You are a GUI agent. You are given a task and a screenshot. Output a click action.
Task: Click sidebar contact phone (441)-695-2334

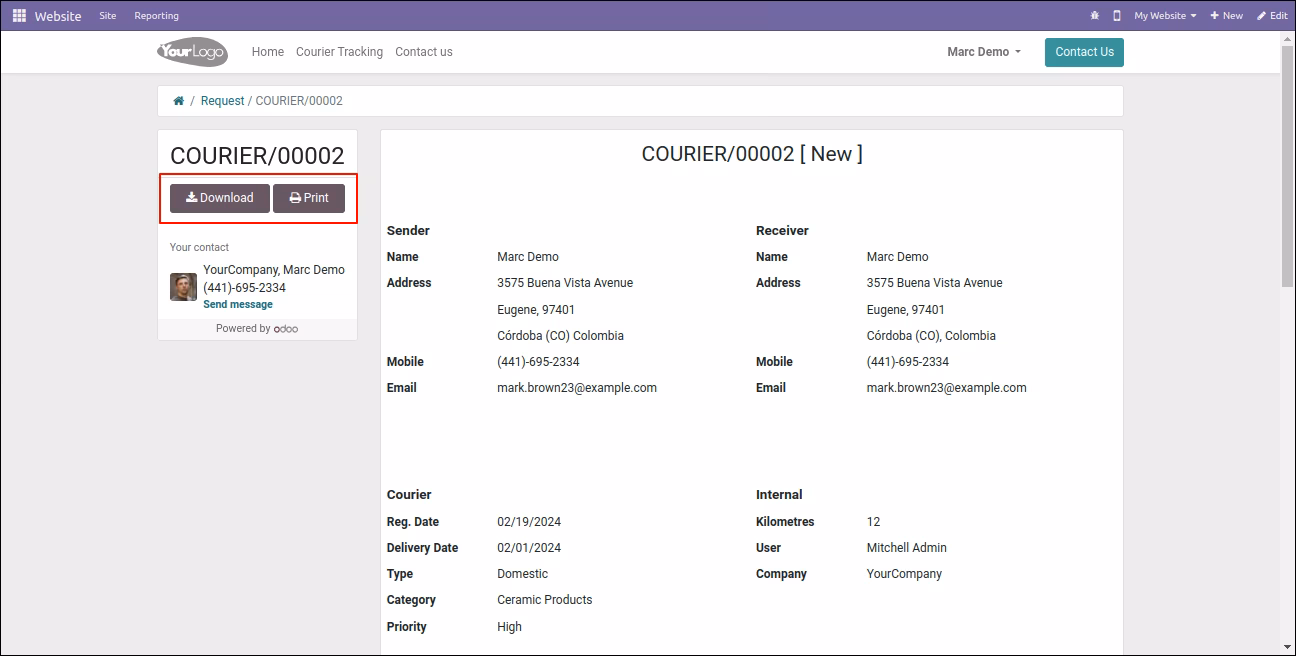pos(244,288)
